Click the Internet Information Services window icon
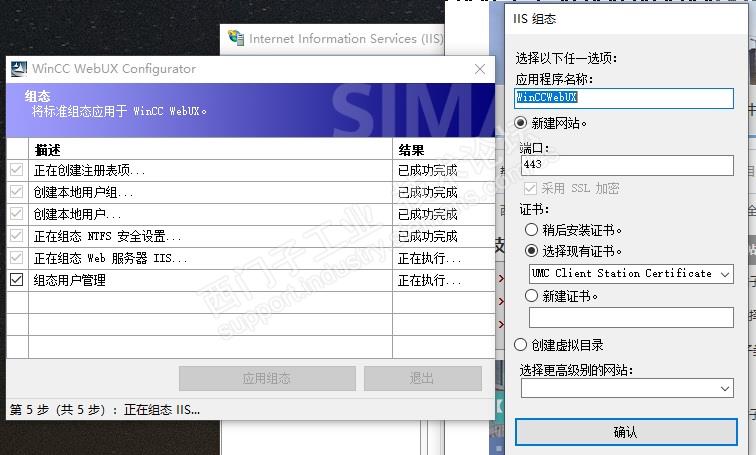 (236, 38)
